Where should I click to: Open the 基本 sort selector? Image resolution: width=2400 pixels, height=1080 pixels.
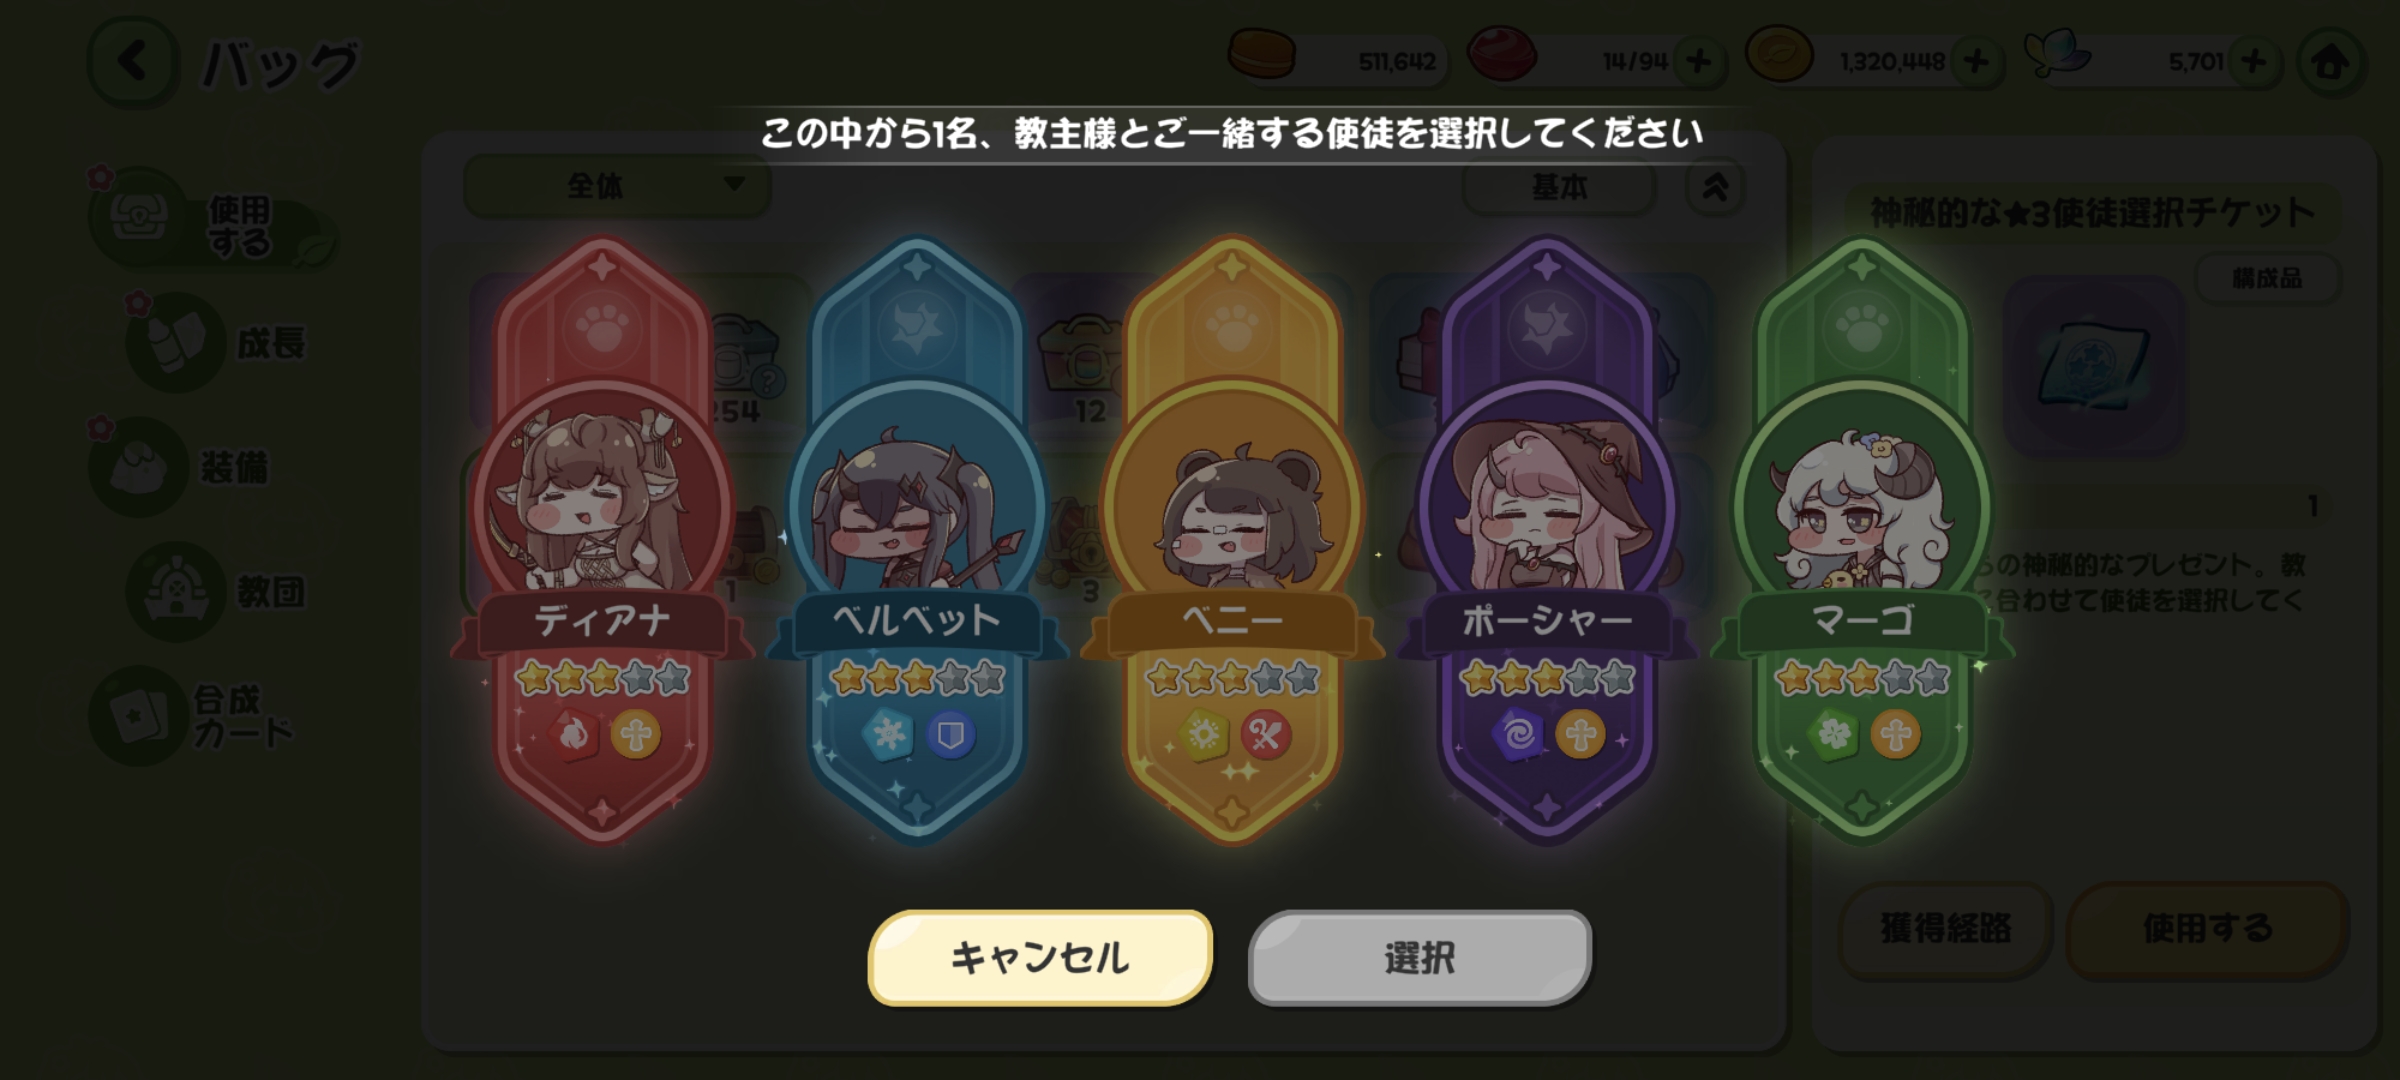click(1559, 187)
